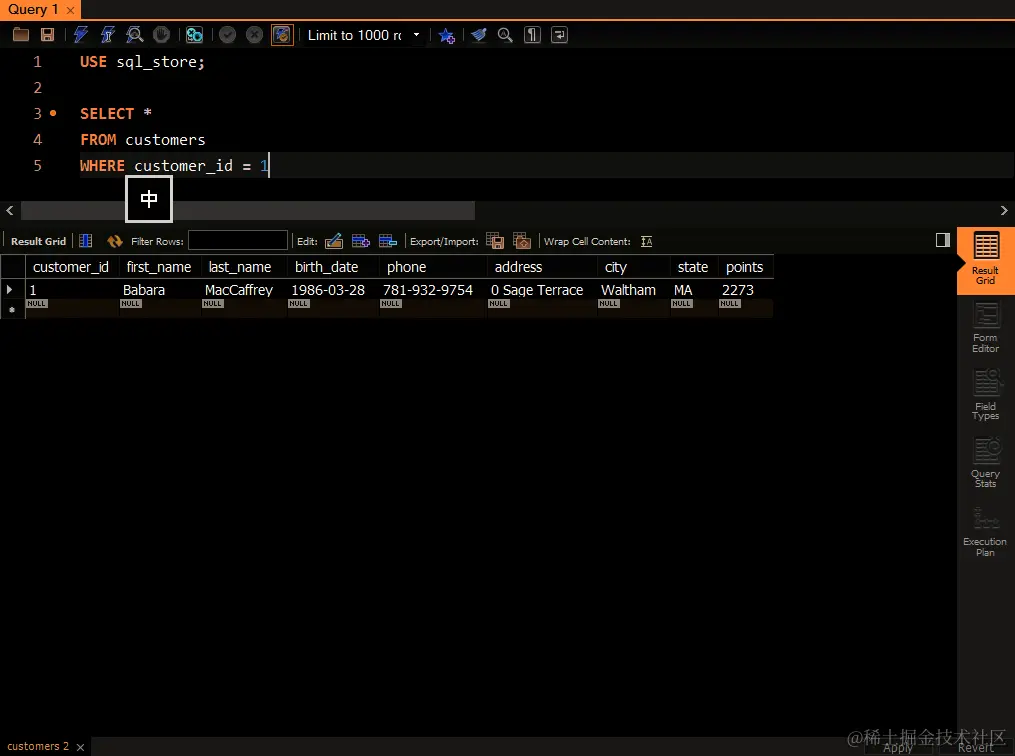Save the script with the floppy icon
Image resolution: width=1015 pixels, height=756 pixels.
47,35
